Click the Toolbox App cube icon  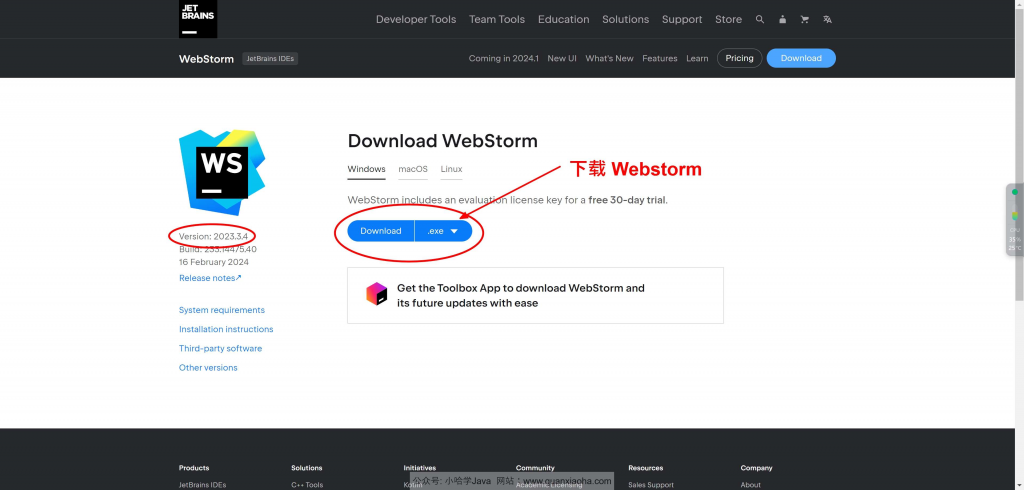pos(377,294)
